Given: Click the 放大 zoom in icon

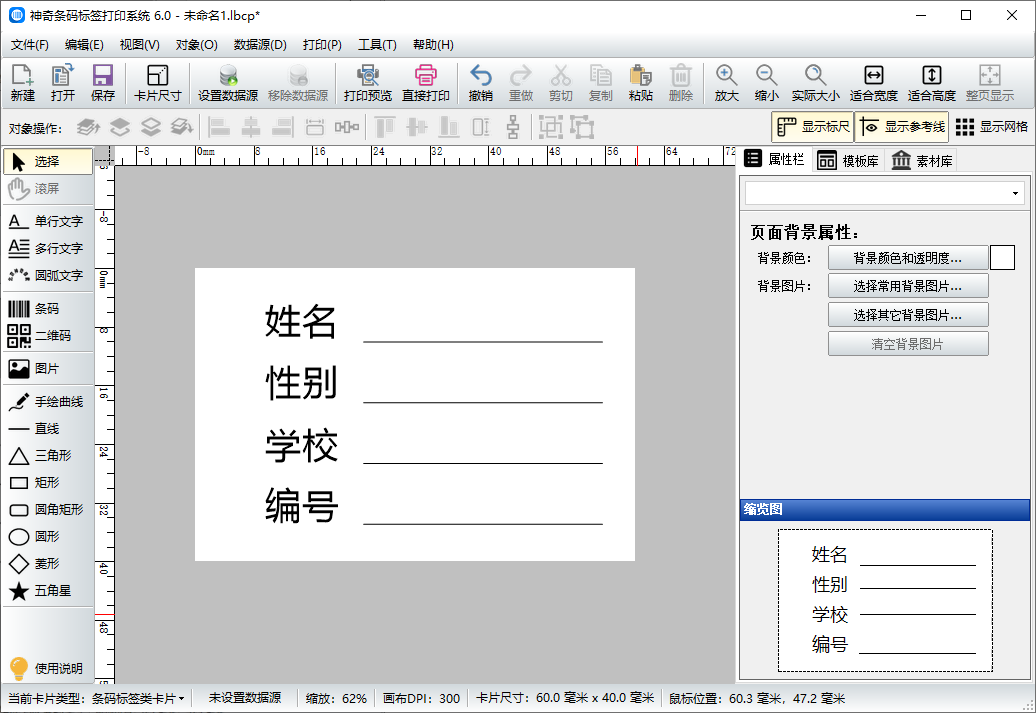Looking at the screenshot, I should [726, 83].
